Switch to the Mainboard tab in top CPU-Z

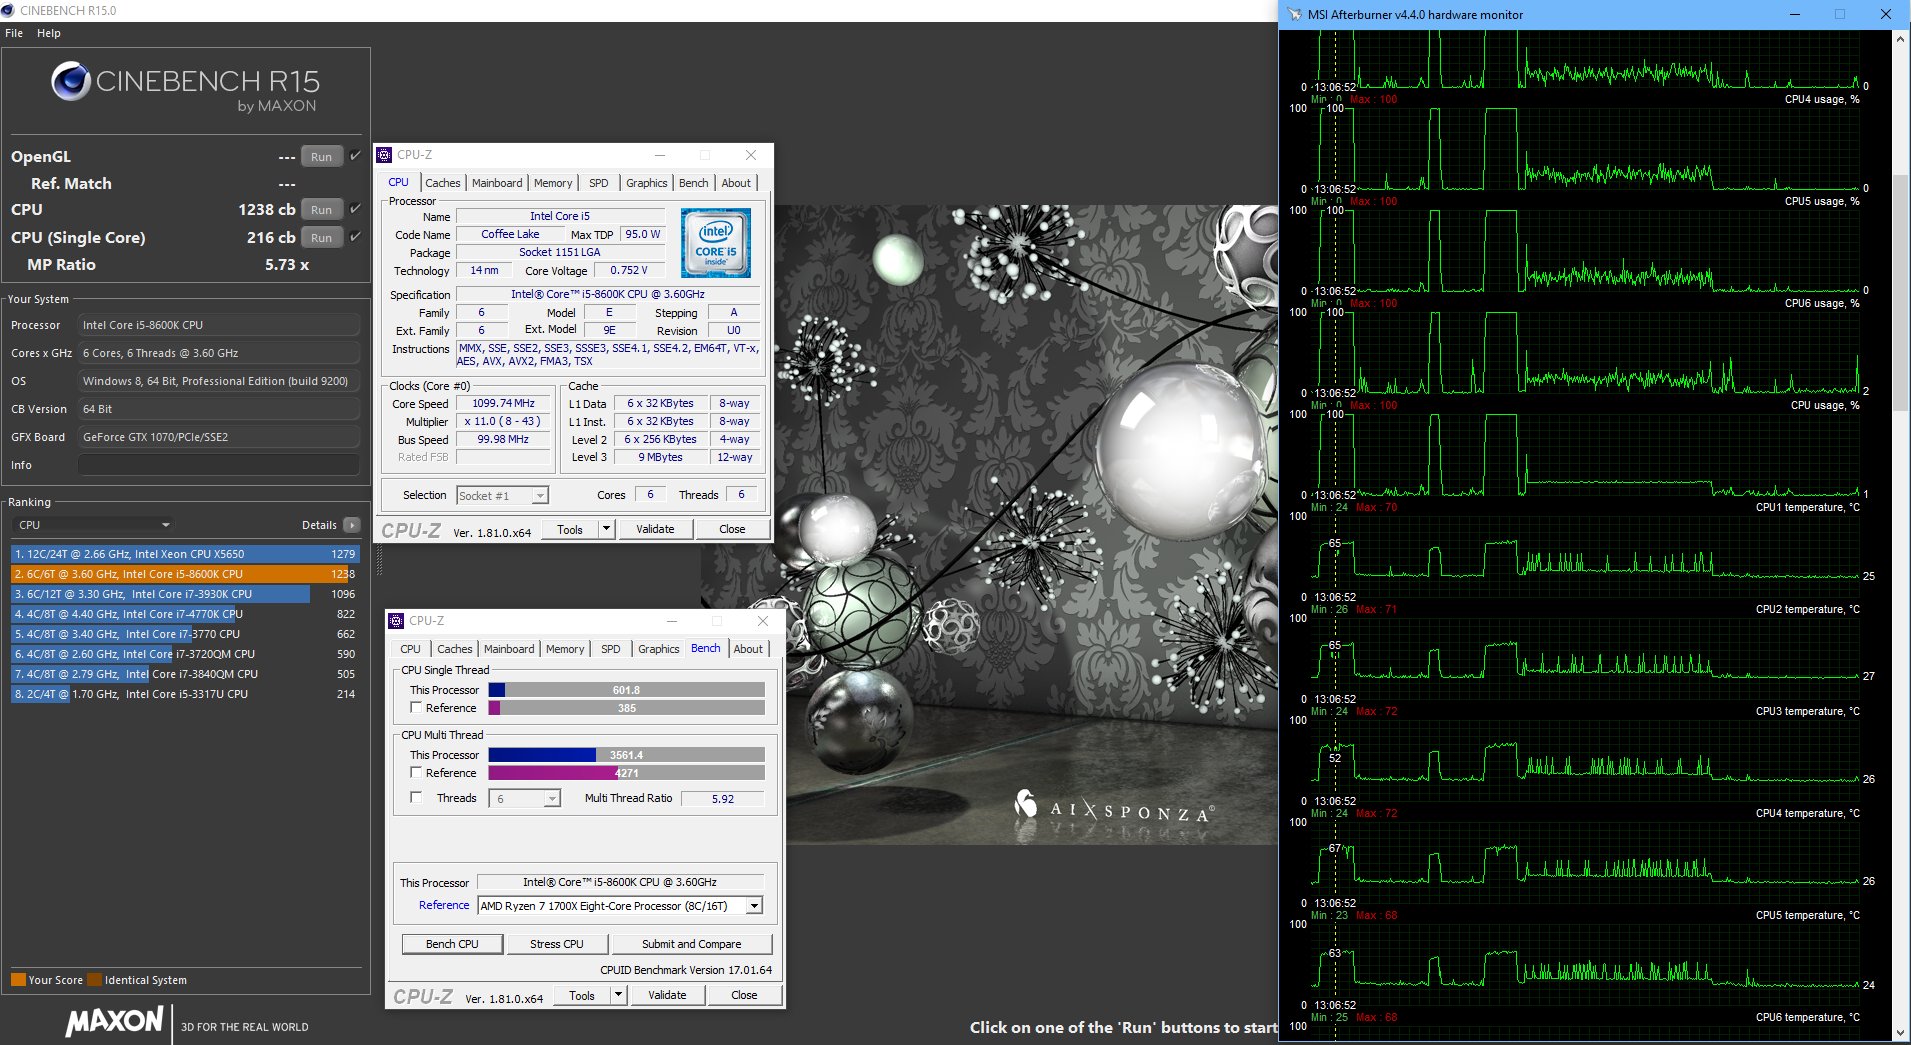coord(497,183)
